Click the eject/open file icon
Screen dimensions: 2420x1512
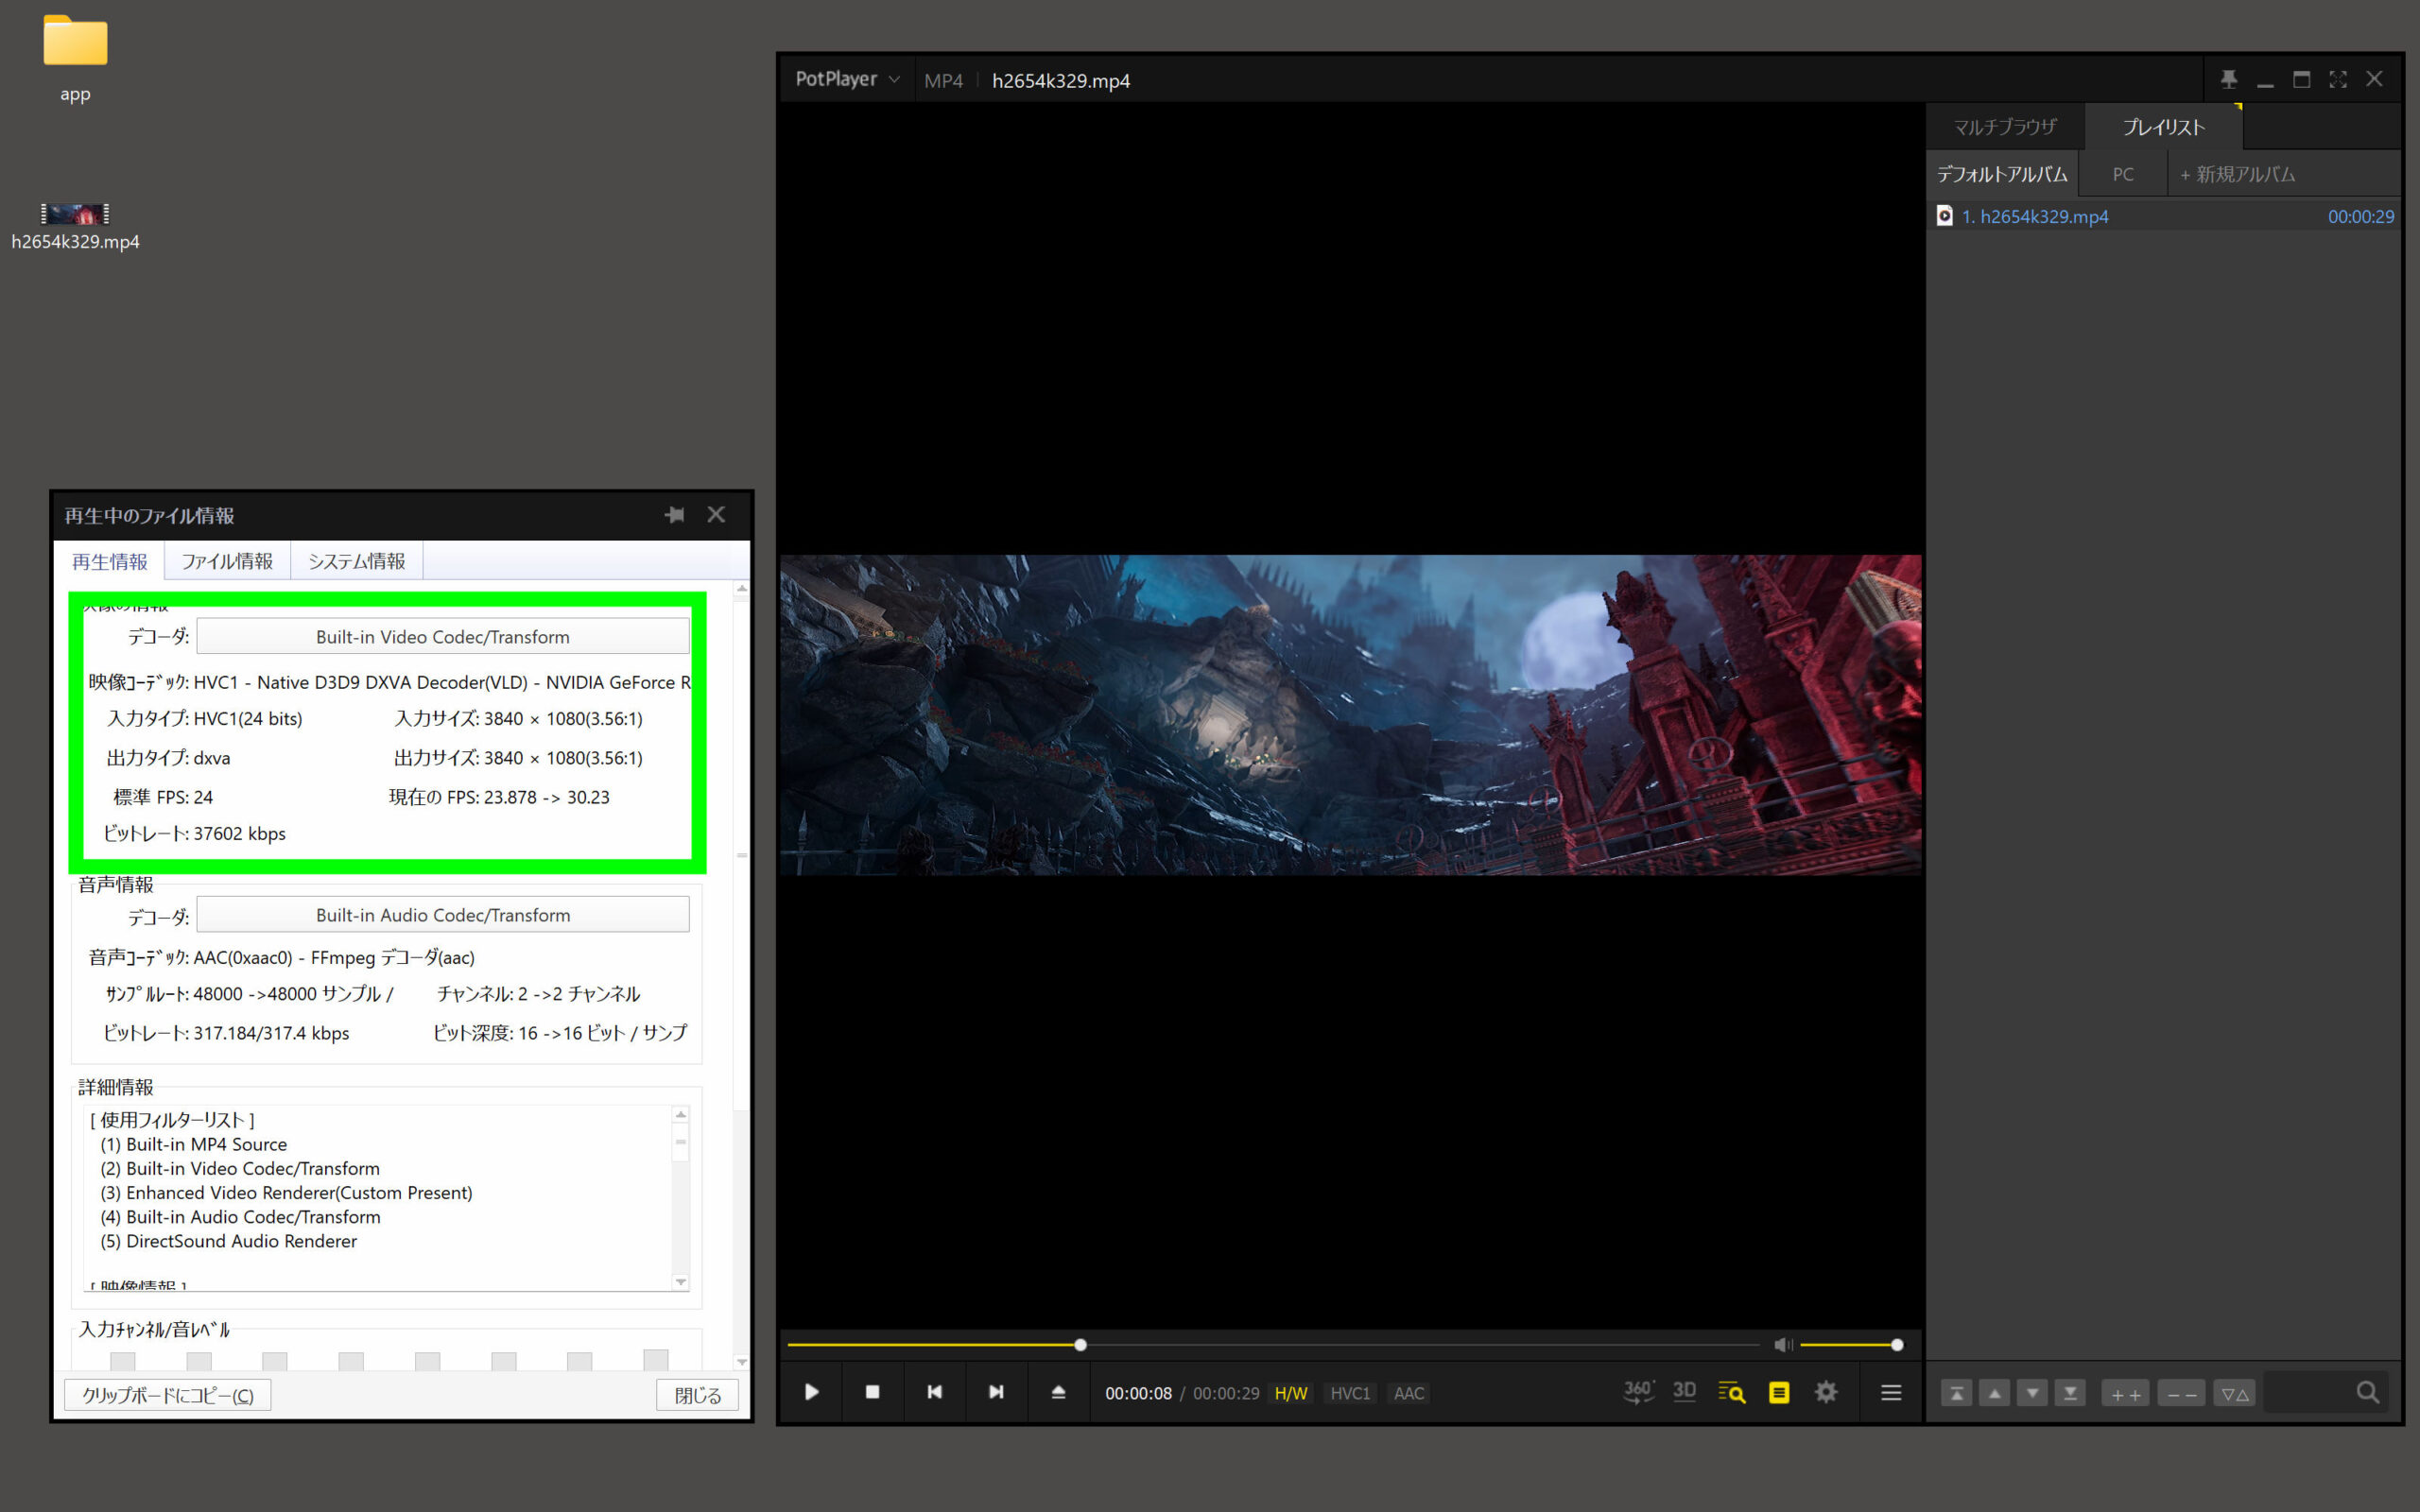pos(1058,1392)
